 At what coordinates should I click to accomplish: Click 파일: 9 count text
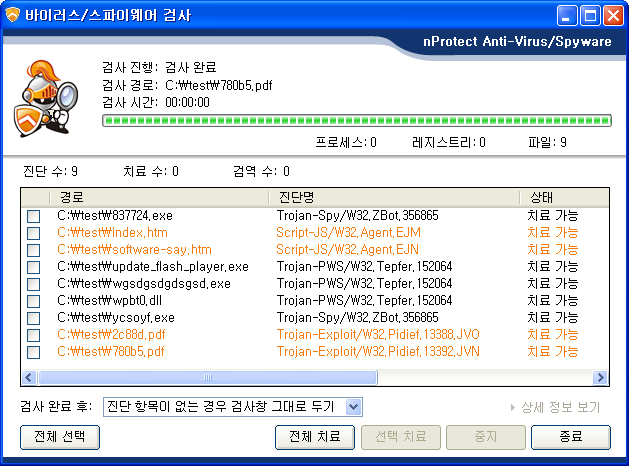(x=548, y=142)
